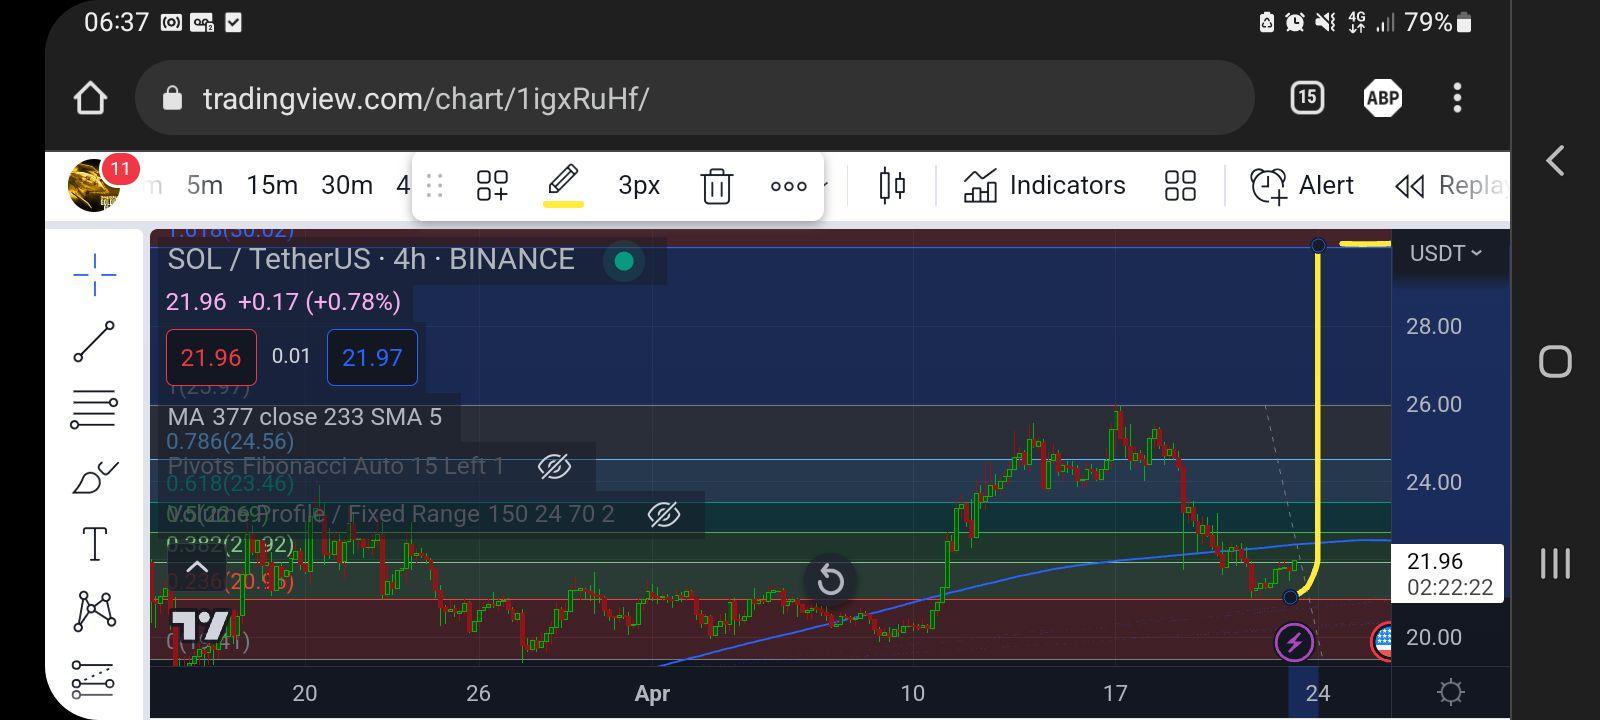
Task: Click the browser address bar URL
Action: pos(426,98)
